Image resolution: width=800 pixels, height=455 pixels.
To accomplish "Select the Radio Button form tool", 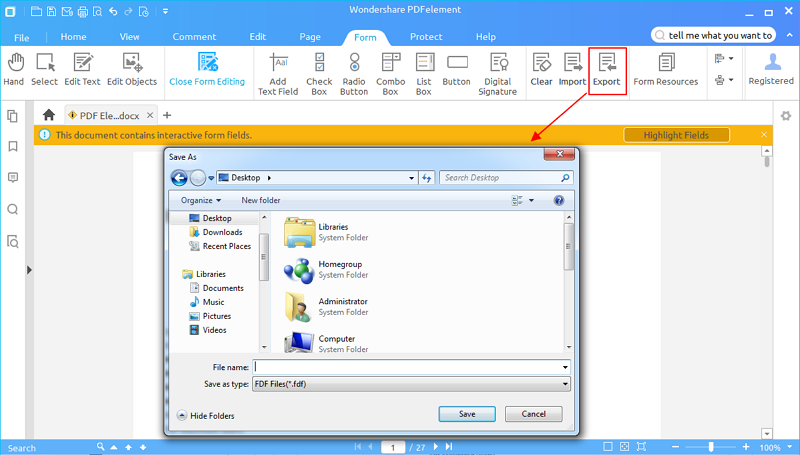I will coord(354,74).
